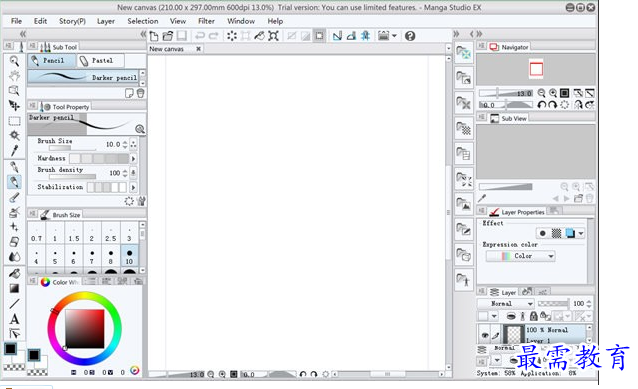Screen dimensions: 638x389
Task: Rotate left in Navigator panel
Action: (x=541, y=105)
